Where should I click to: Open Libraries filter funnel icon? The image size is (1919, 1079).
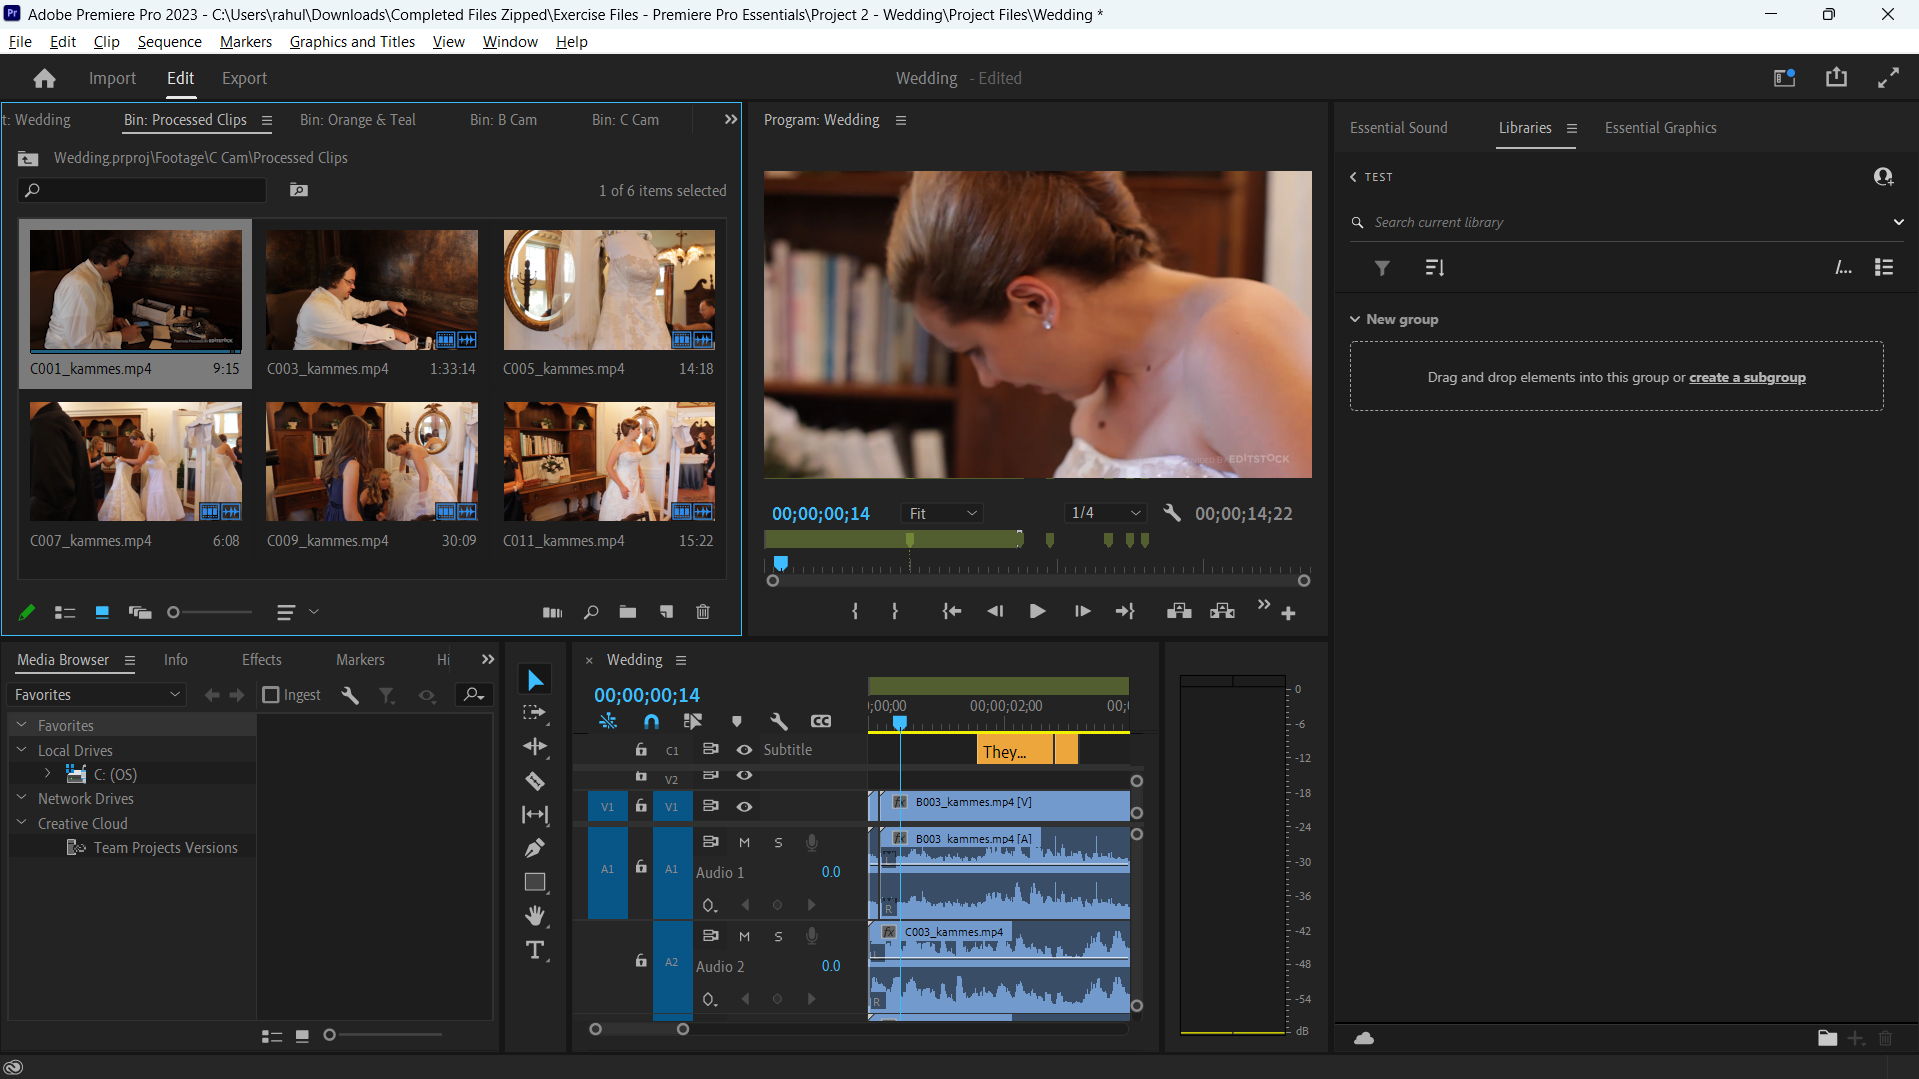coord(1382,268)
